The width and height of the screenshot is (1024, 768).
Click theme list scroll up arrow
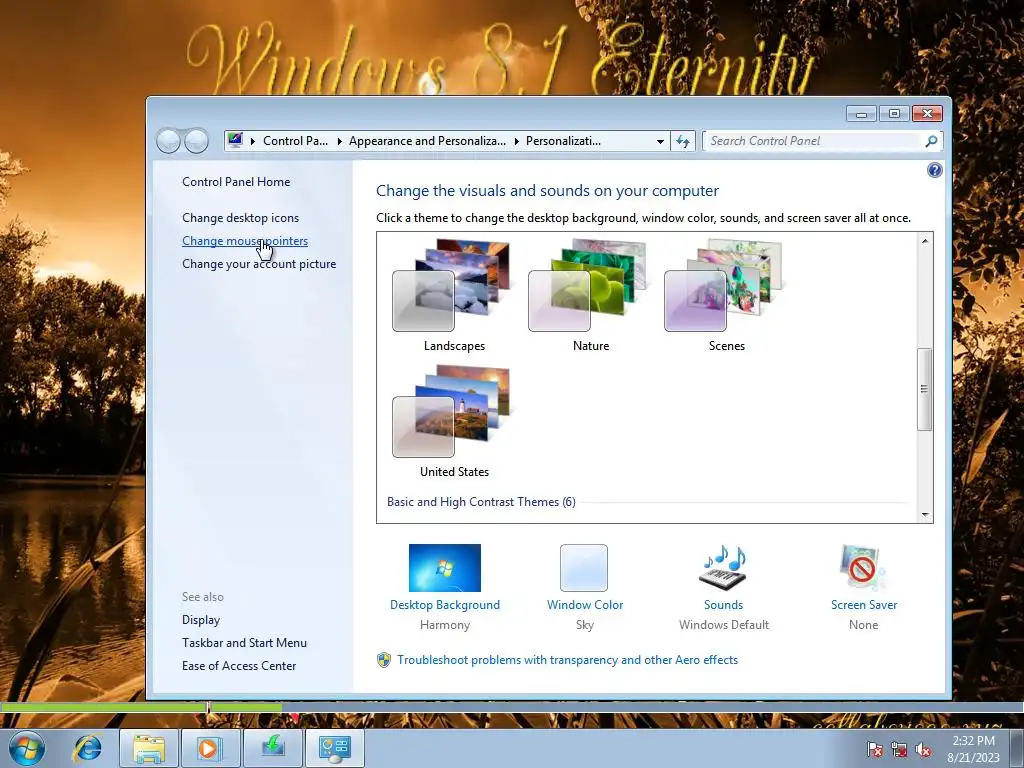tap(925, 241)
